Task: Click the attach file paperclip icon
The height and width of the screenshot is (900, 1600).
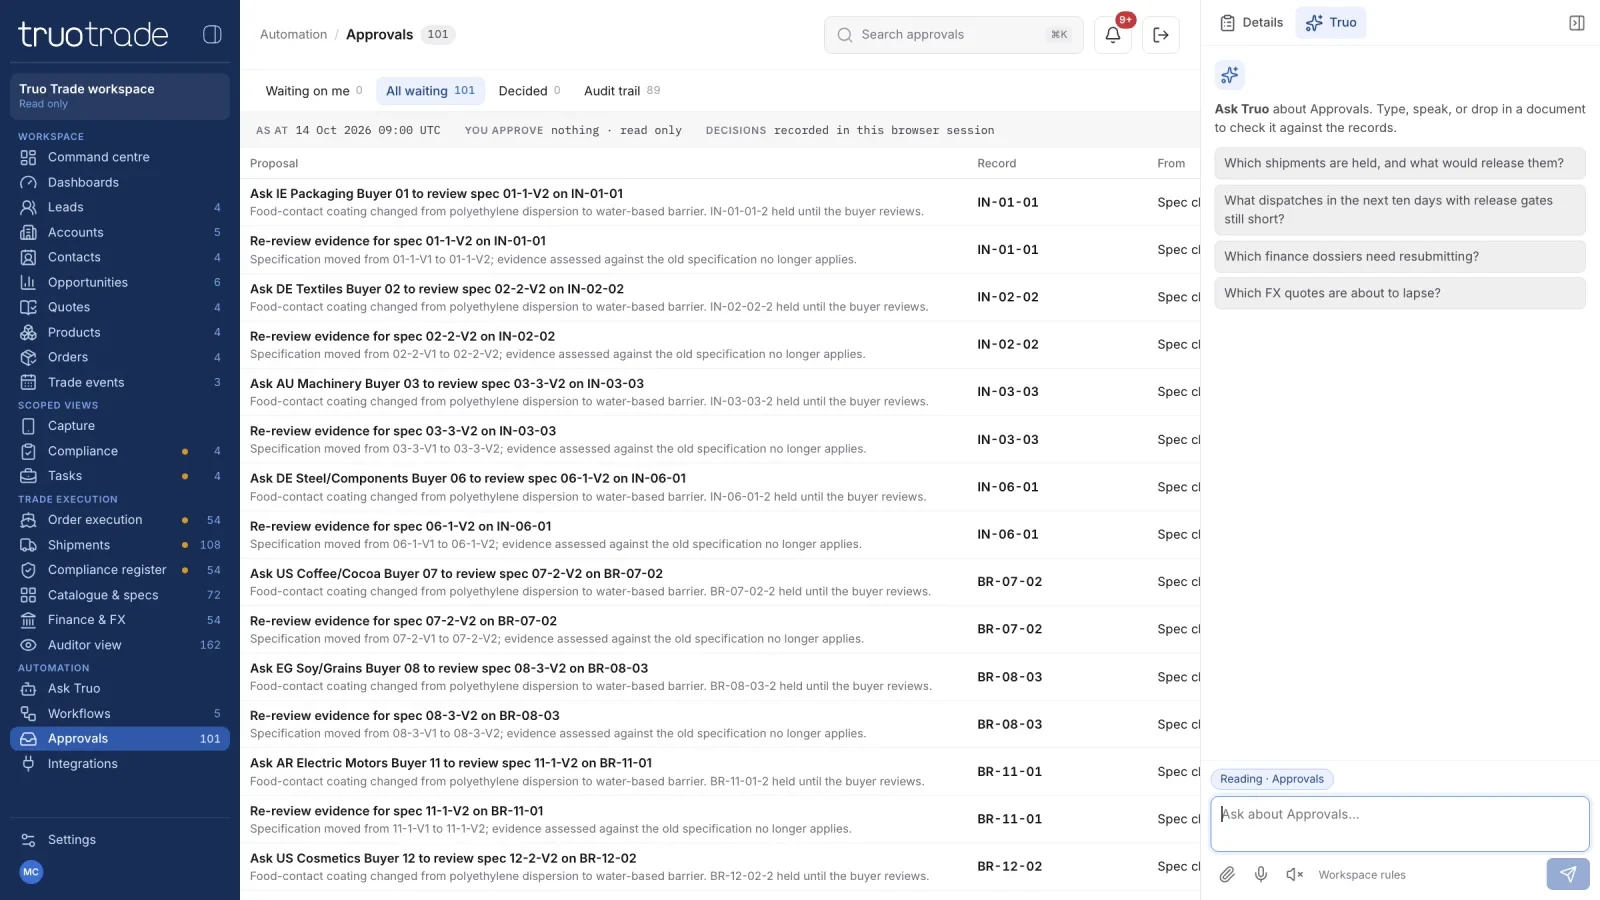Action: (1227, 875)
